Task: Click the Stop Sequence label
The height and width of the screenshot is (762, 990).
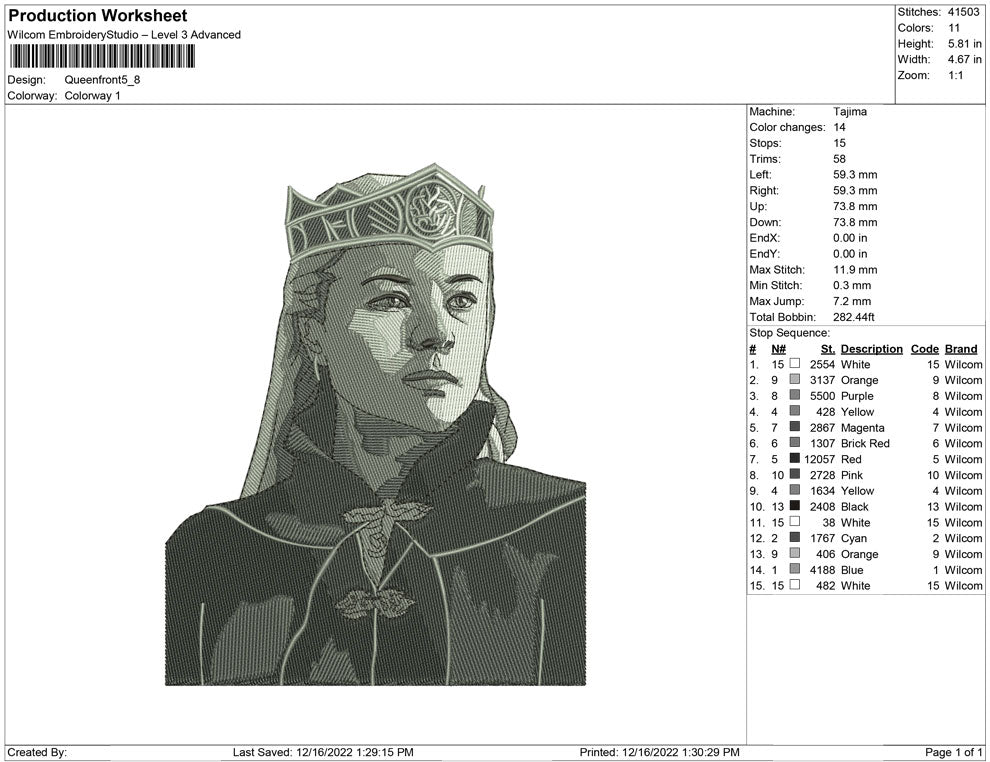Action: click(789, 333)
